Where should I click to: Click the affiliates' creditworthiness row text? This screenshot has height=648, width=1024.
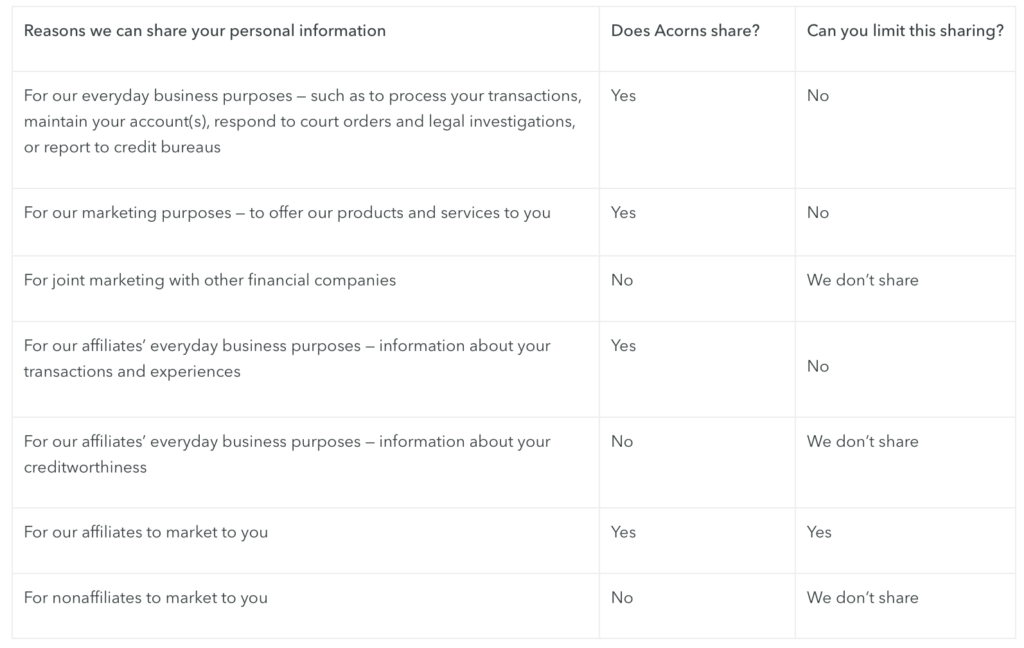pos(287,454)
